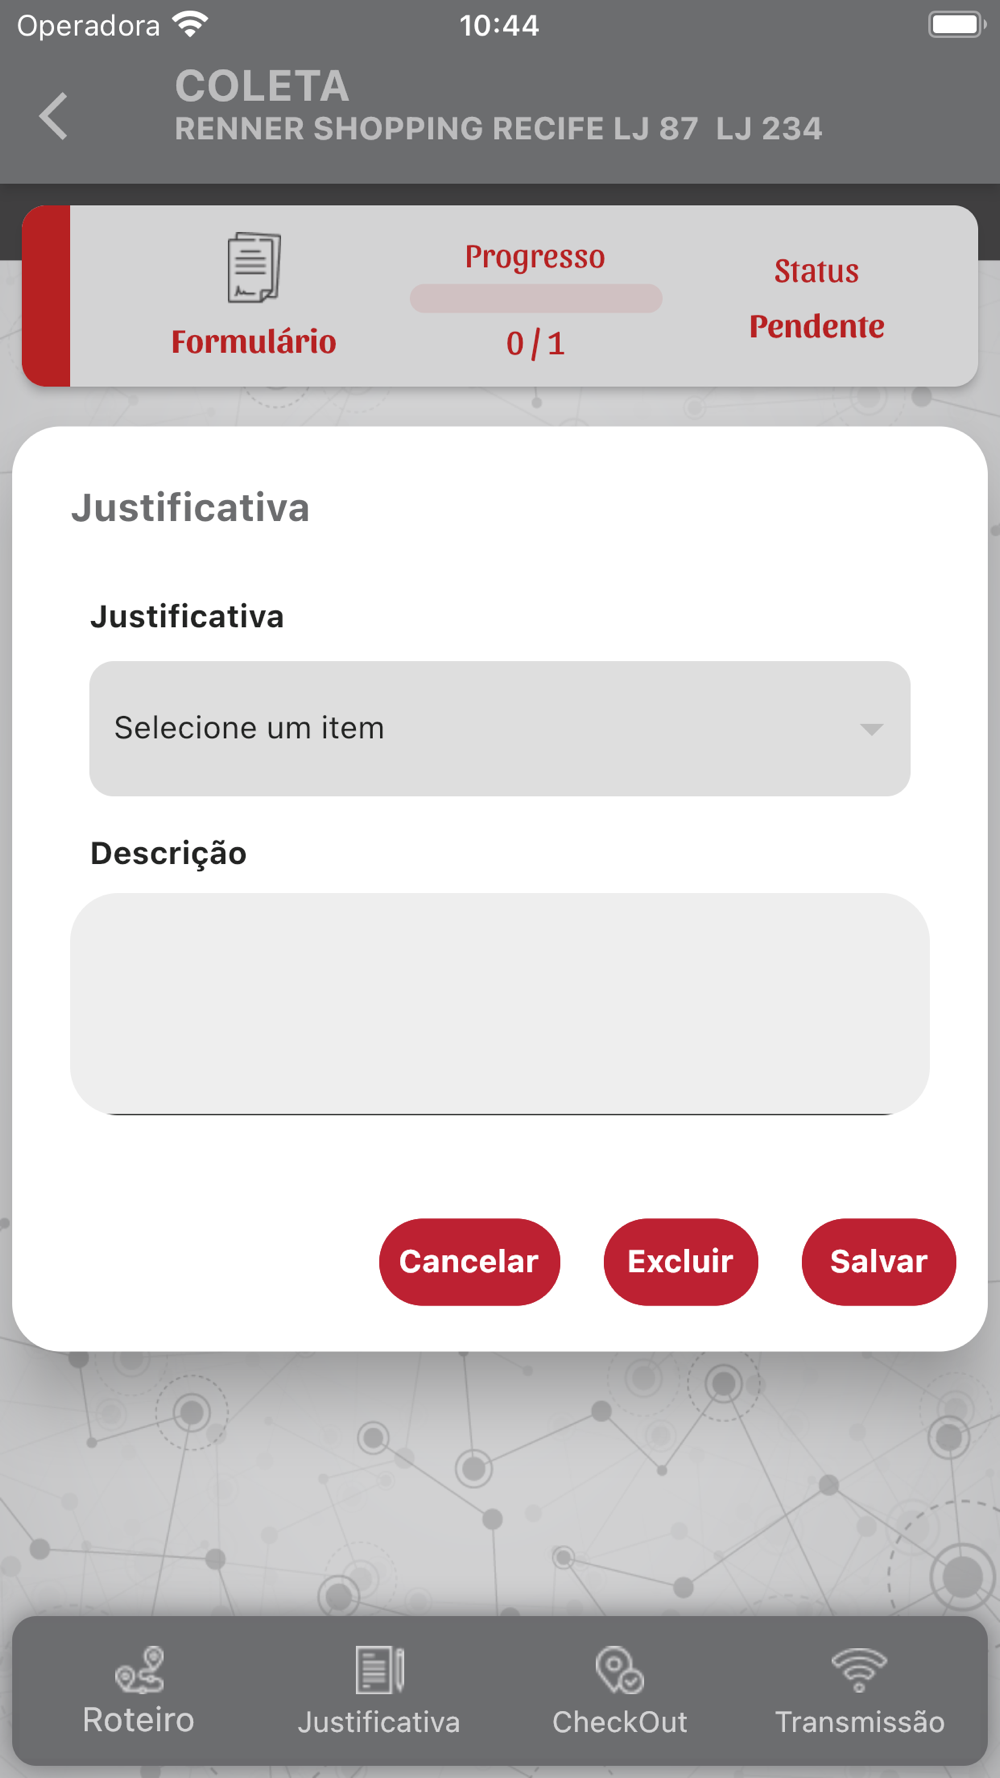1000x1778 pixels.
Task: Click the Cancelar button
Action: pos(469,1261)
